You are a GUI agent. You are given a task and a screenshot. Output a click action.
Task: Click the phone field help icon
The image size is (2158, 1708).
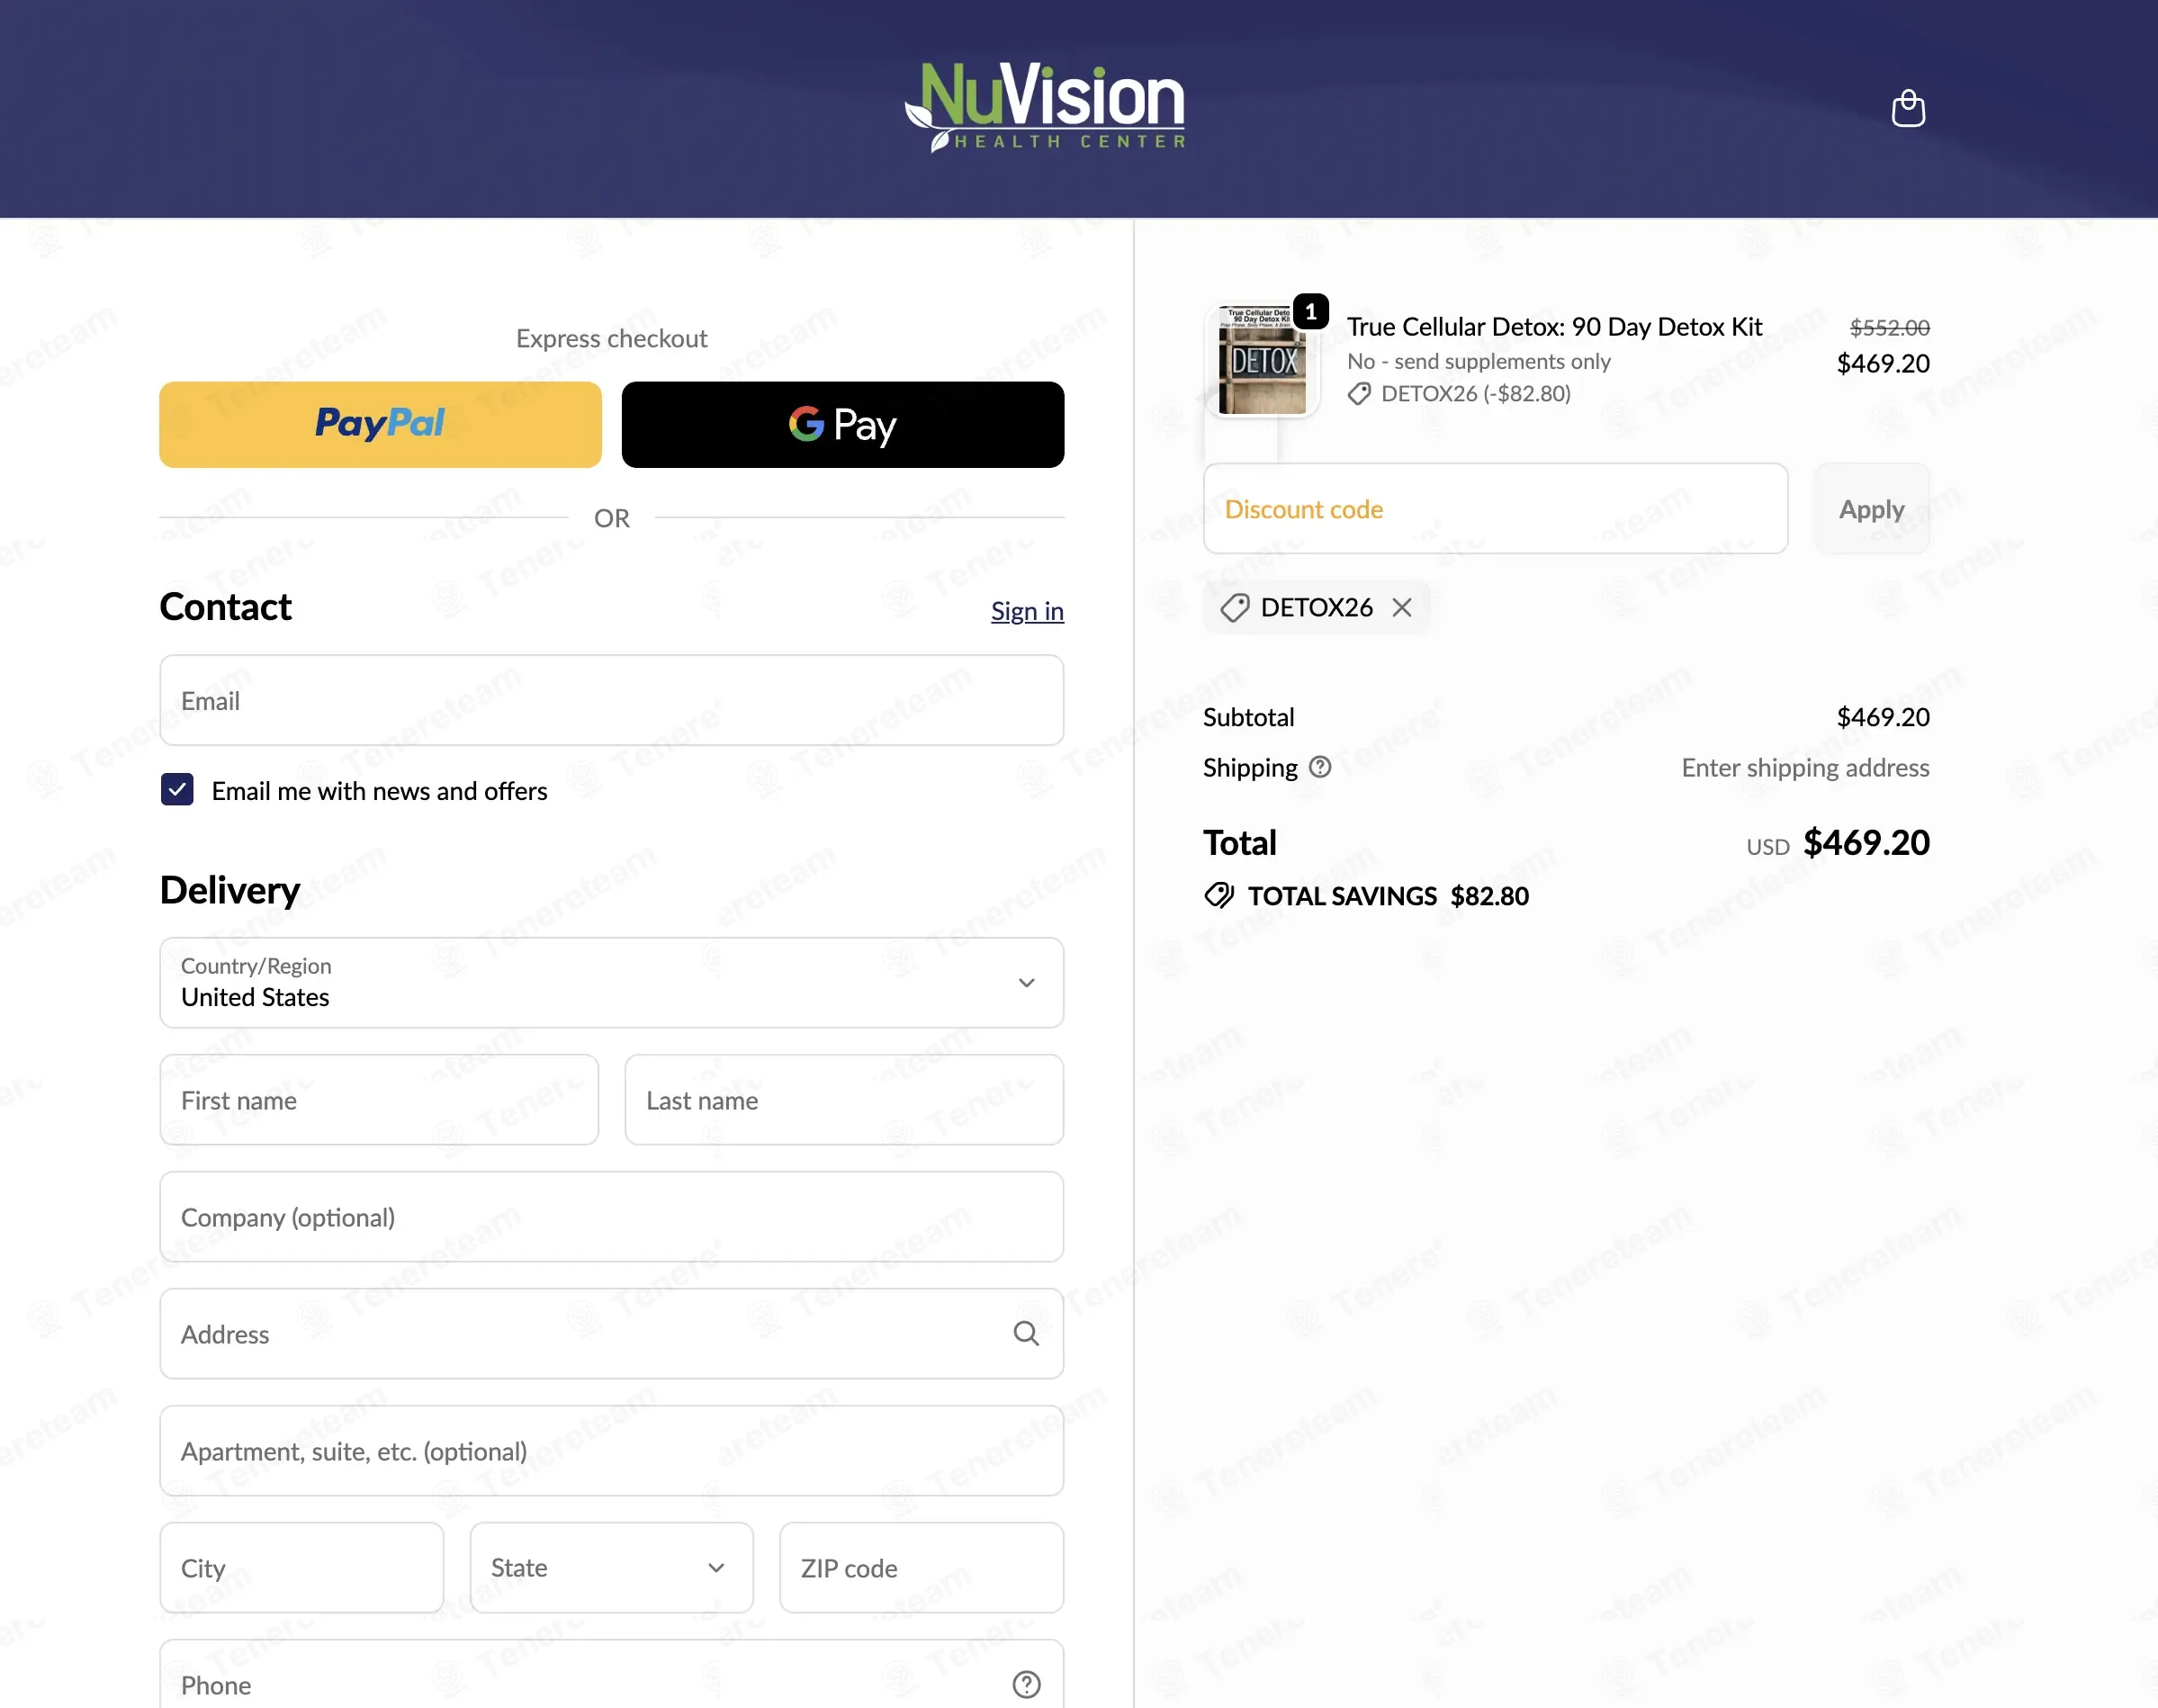(1026, 1685)
